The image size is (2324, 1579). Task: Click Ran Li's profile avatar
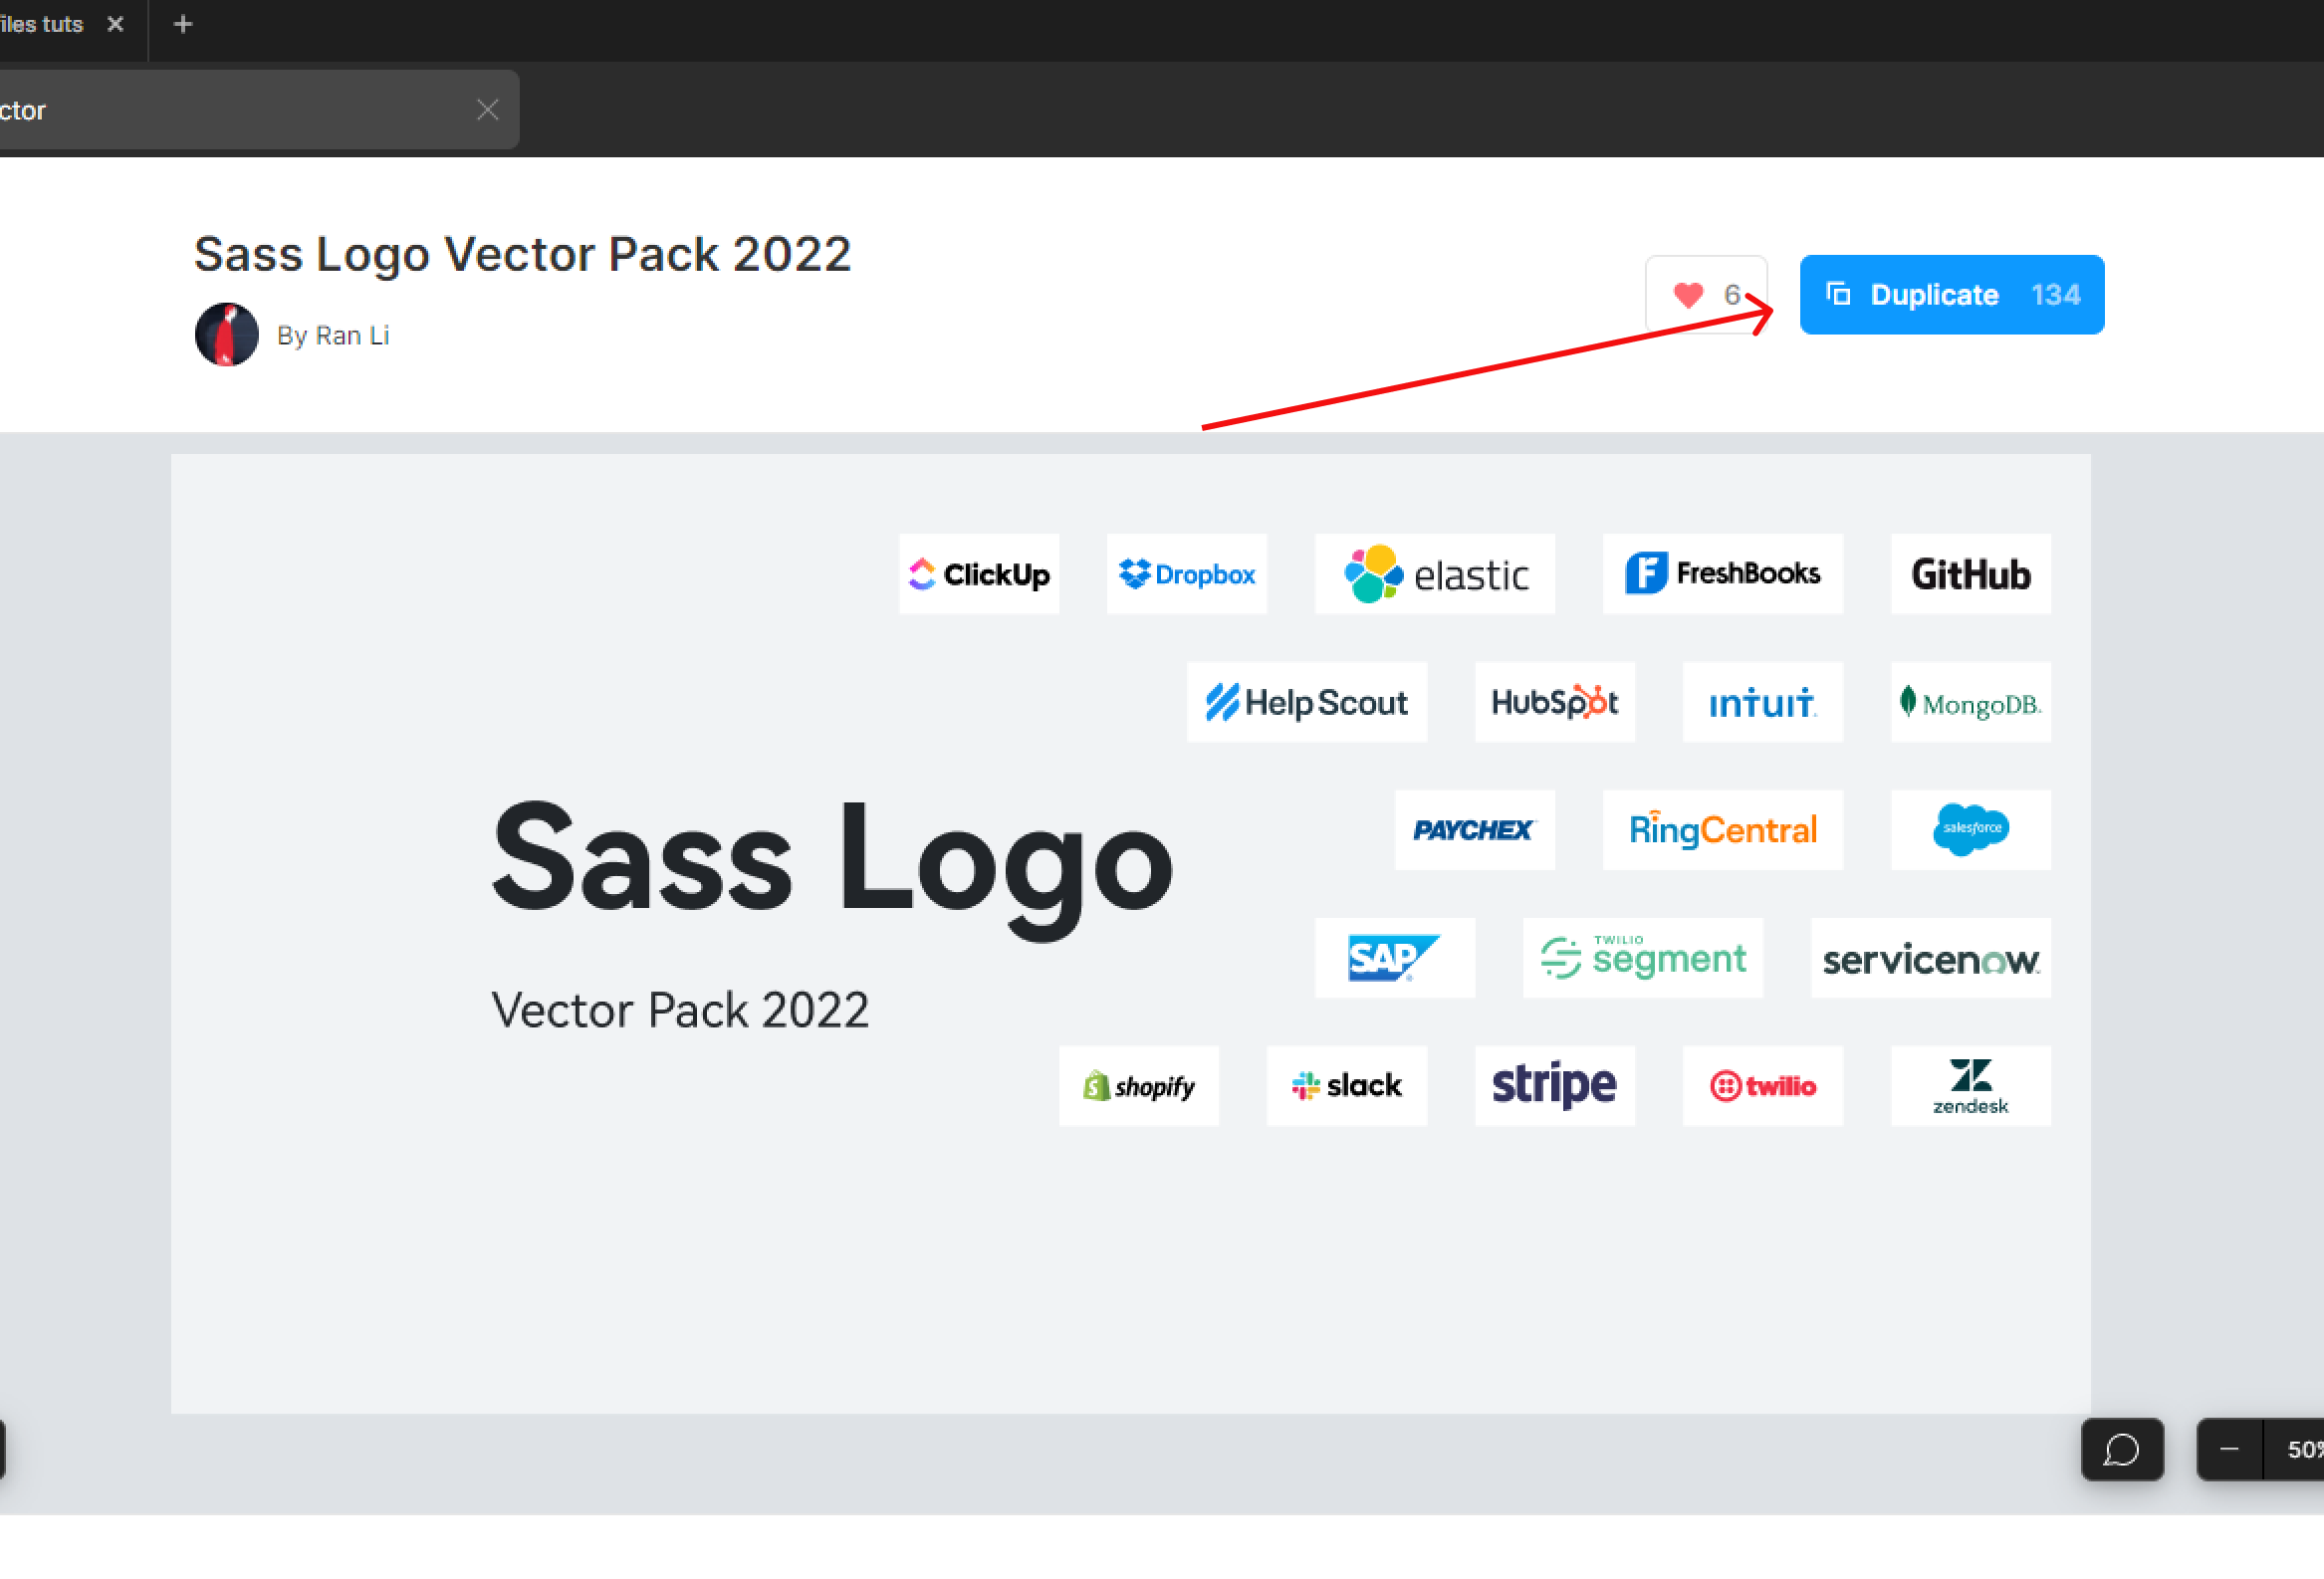pyautogui.click(x=227, y=335)
